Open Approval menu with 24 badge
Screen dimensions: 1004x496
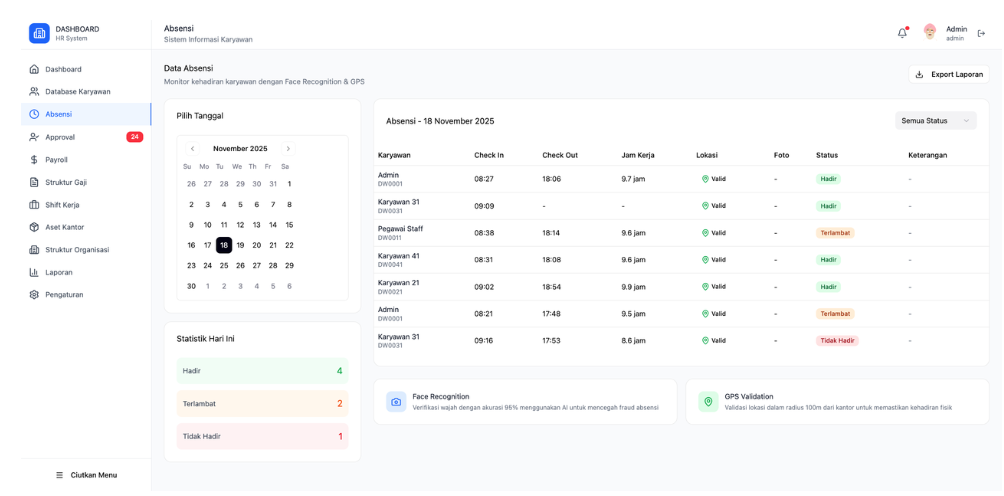tap(86, 137)
